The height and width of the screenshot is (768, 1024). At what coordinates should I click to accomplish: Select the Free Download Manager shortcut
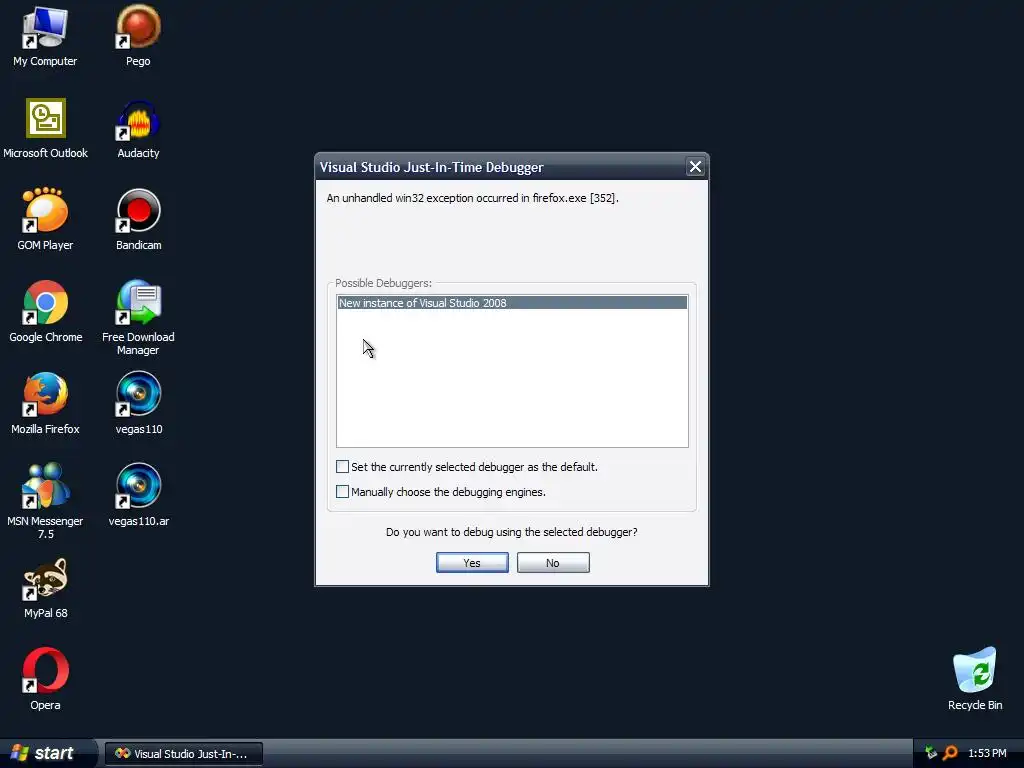138,319
